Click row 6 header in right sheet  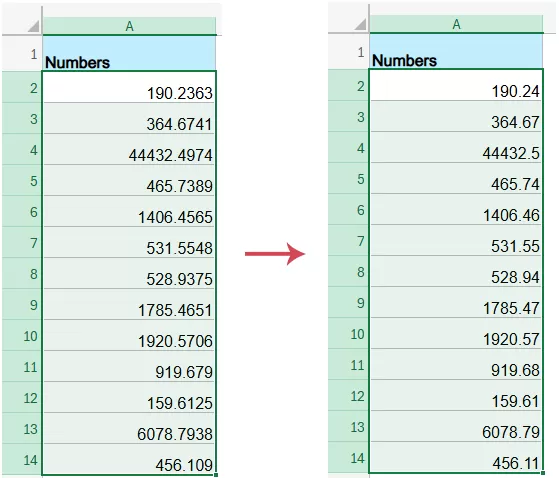click(349, 209)
